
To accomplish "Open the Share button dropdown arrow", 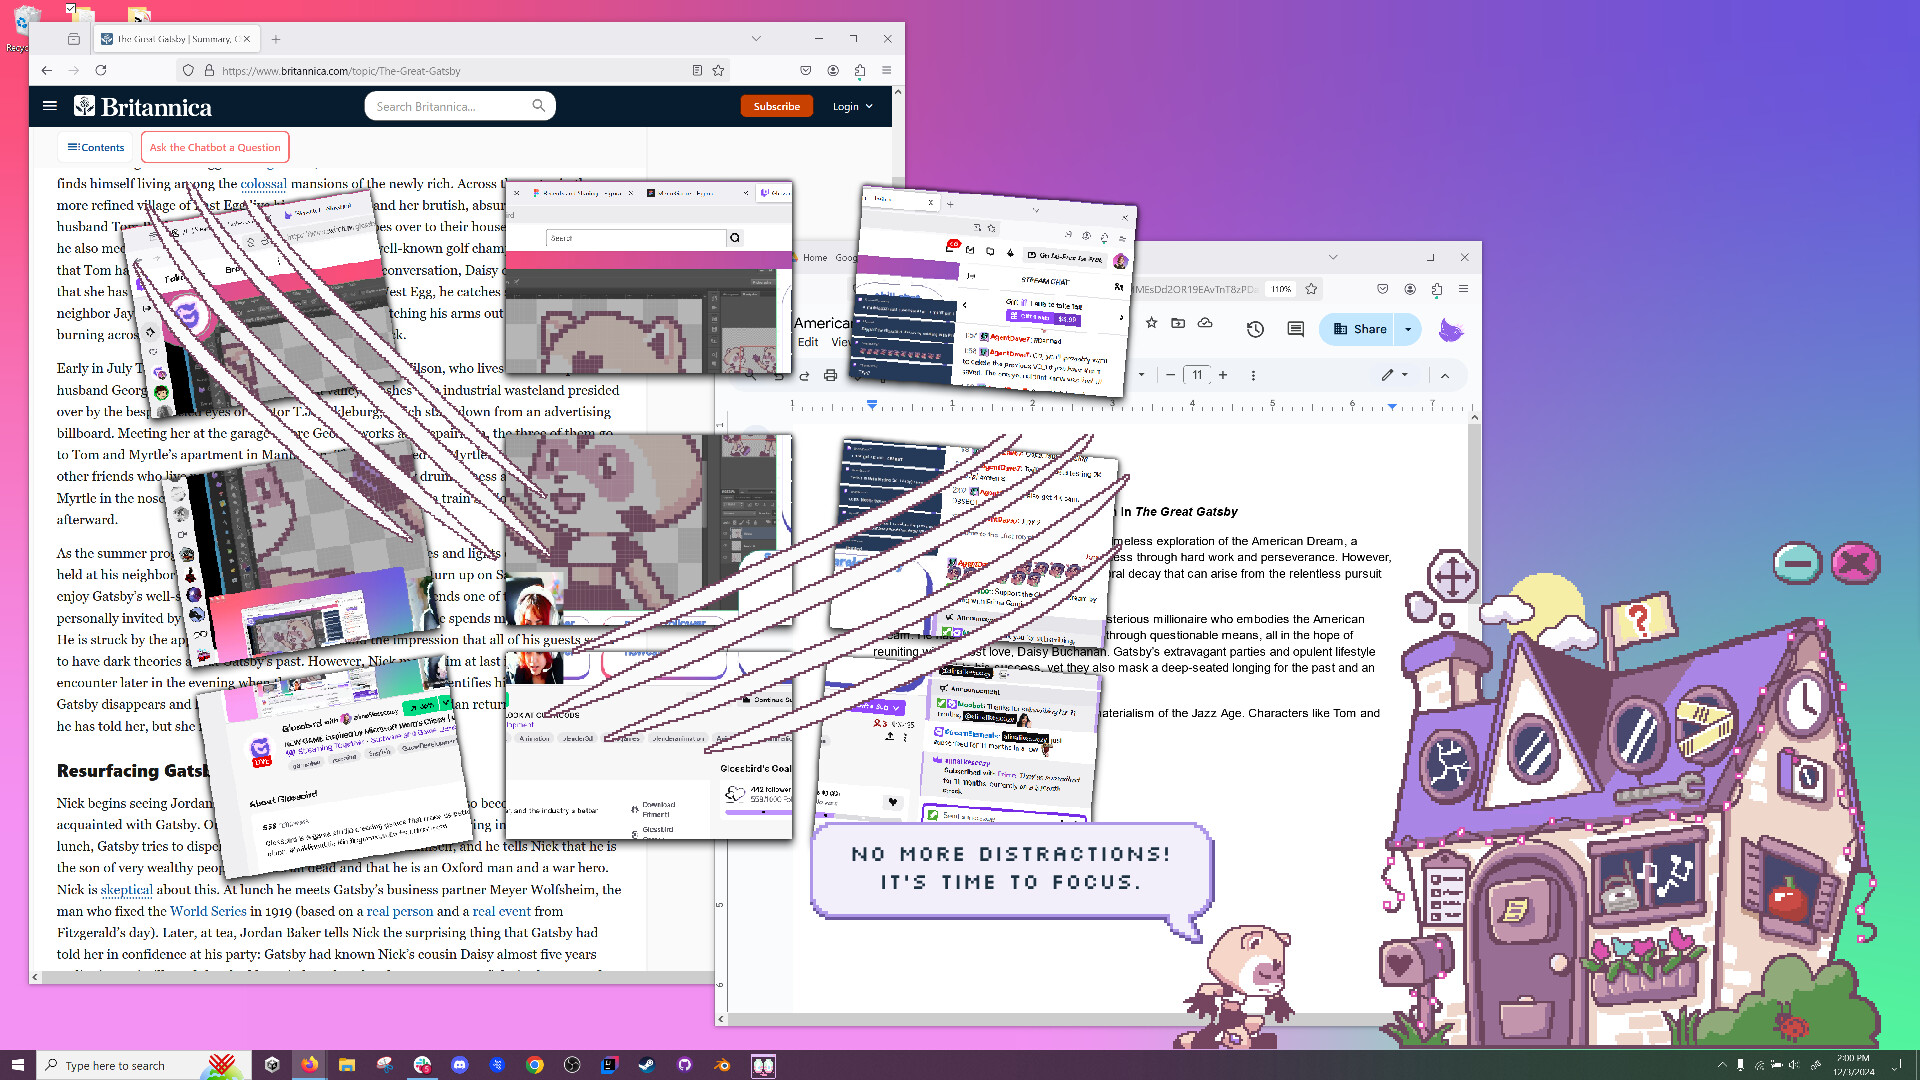I will [x=1408, y=329].
